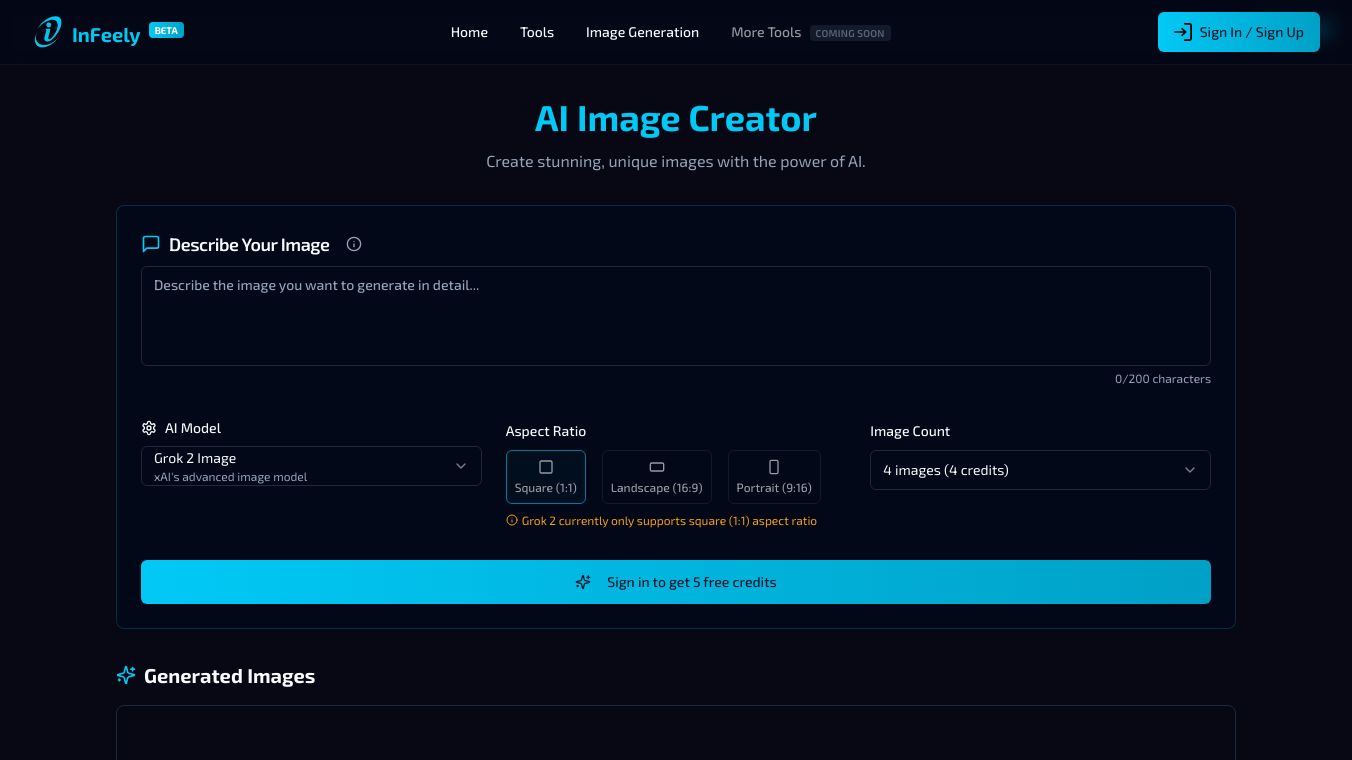
Task: Click the InFeely logo icon
Action: tap(47, 32)
